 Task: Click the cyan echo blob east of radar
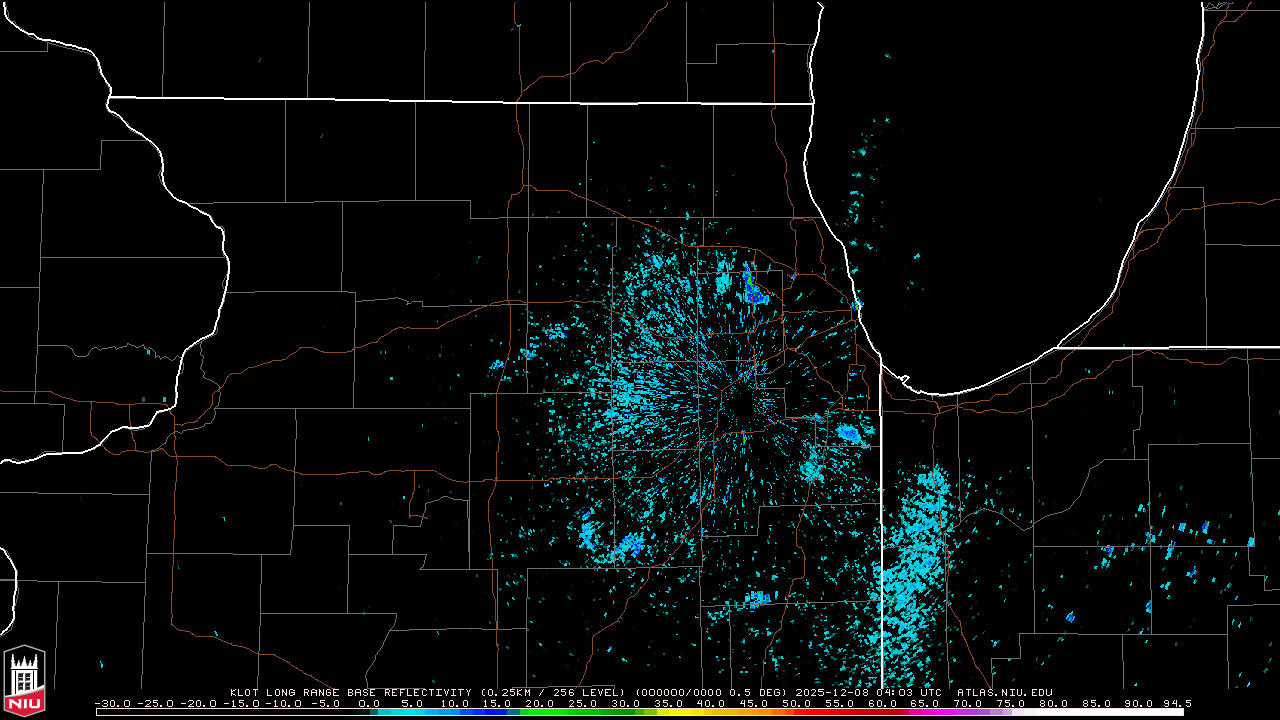click(x=850, y=433)
